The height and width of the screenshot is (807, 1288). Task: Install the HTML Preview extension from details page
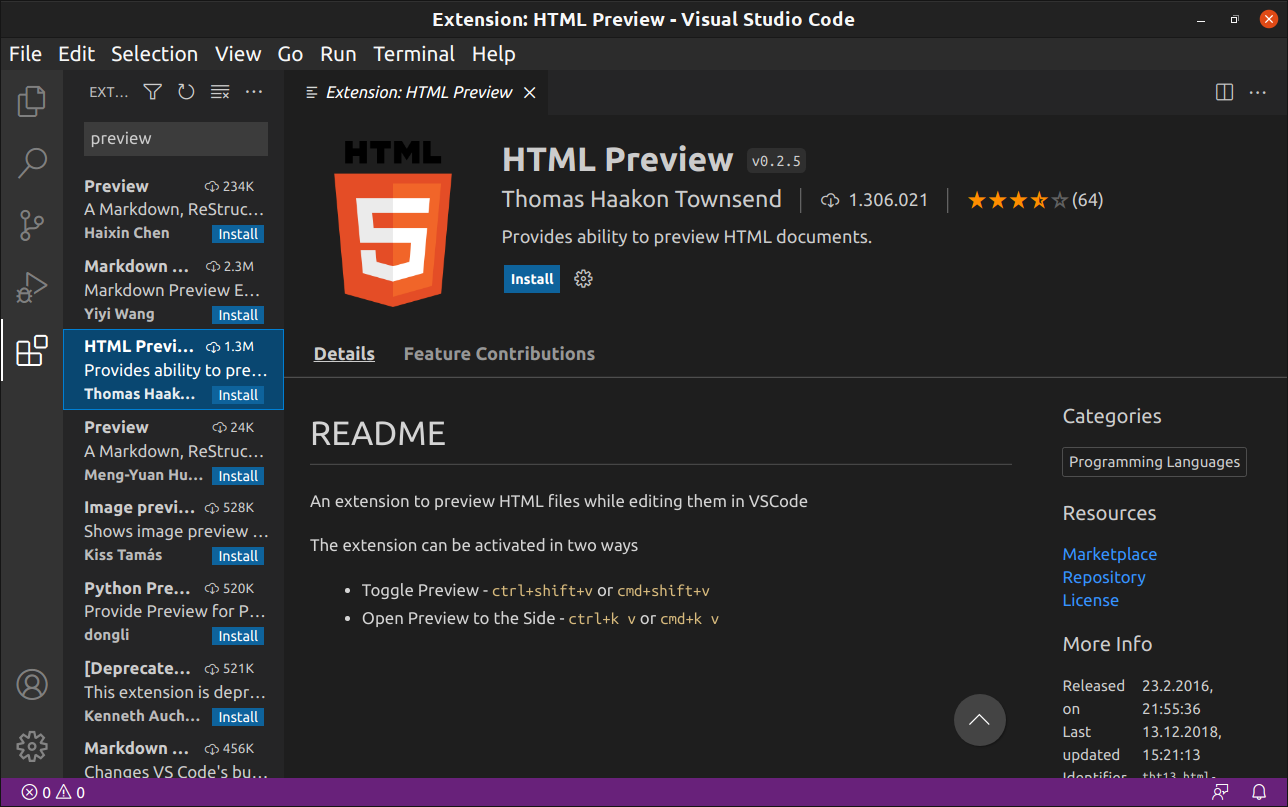point(532,279)
